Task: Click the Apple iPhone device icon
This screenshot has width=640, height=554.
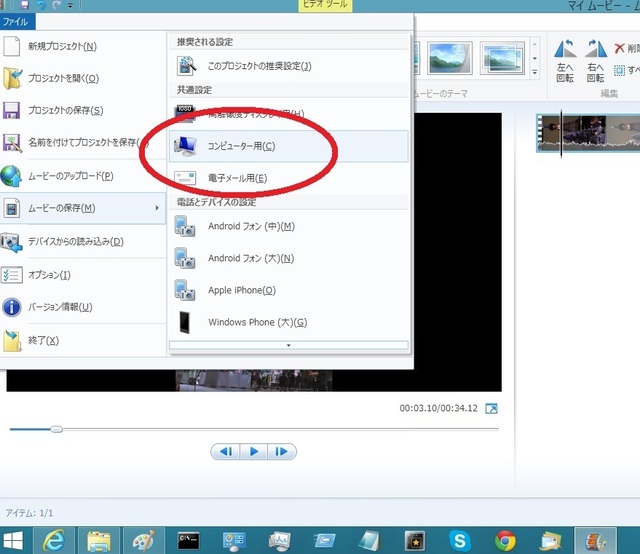Action: [x=185, y=290]
